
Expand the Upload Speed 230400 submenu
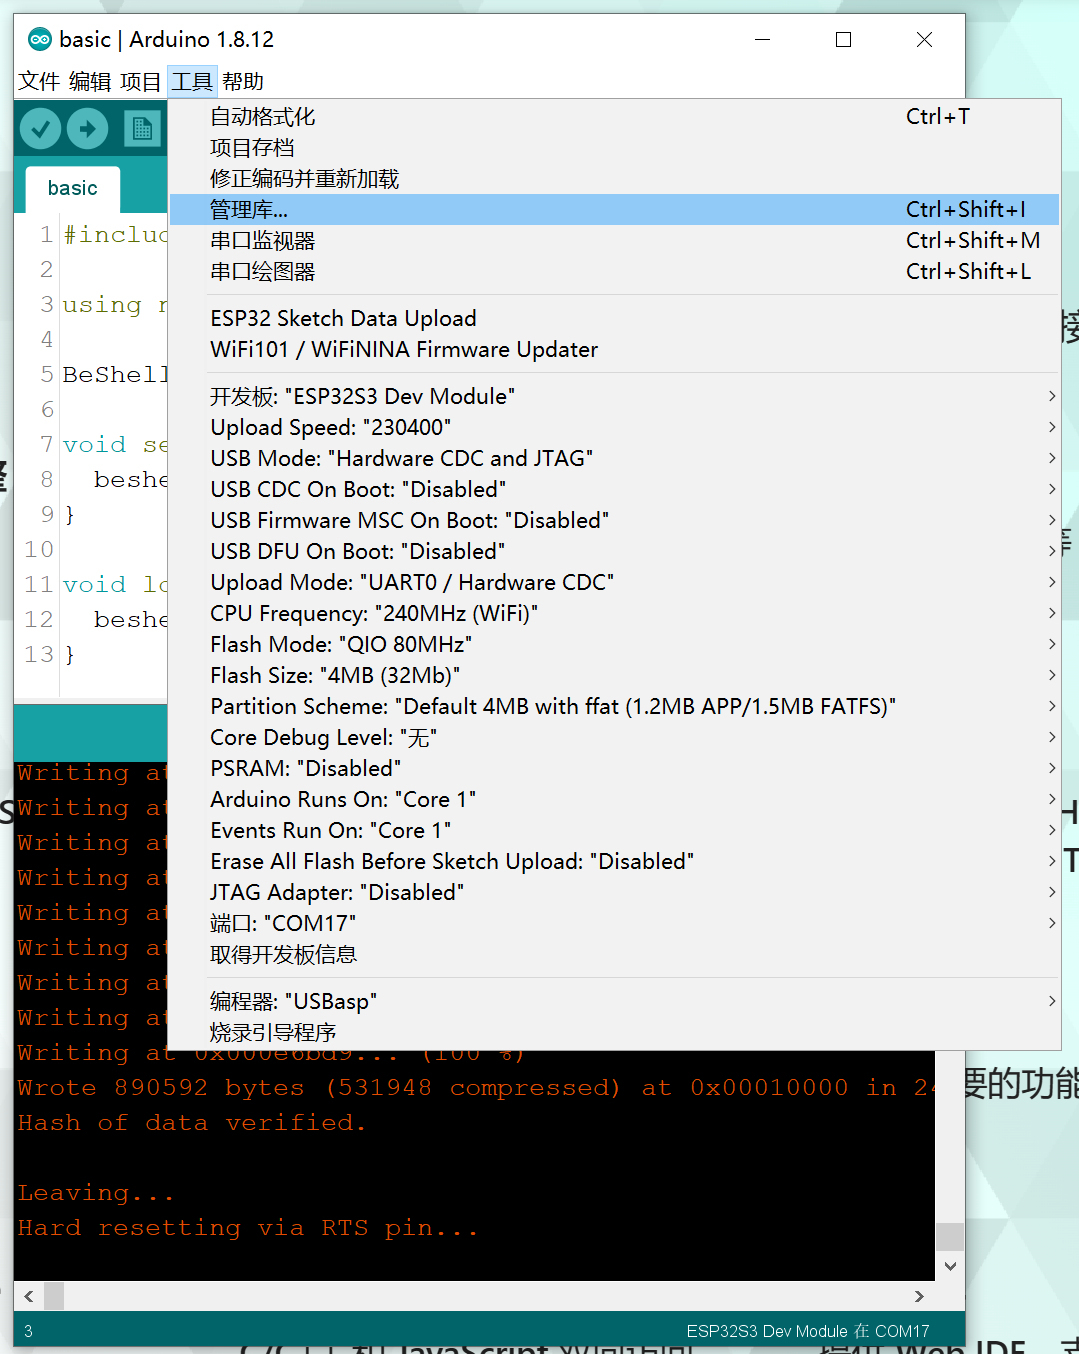click(614, 427)
